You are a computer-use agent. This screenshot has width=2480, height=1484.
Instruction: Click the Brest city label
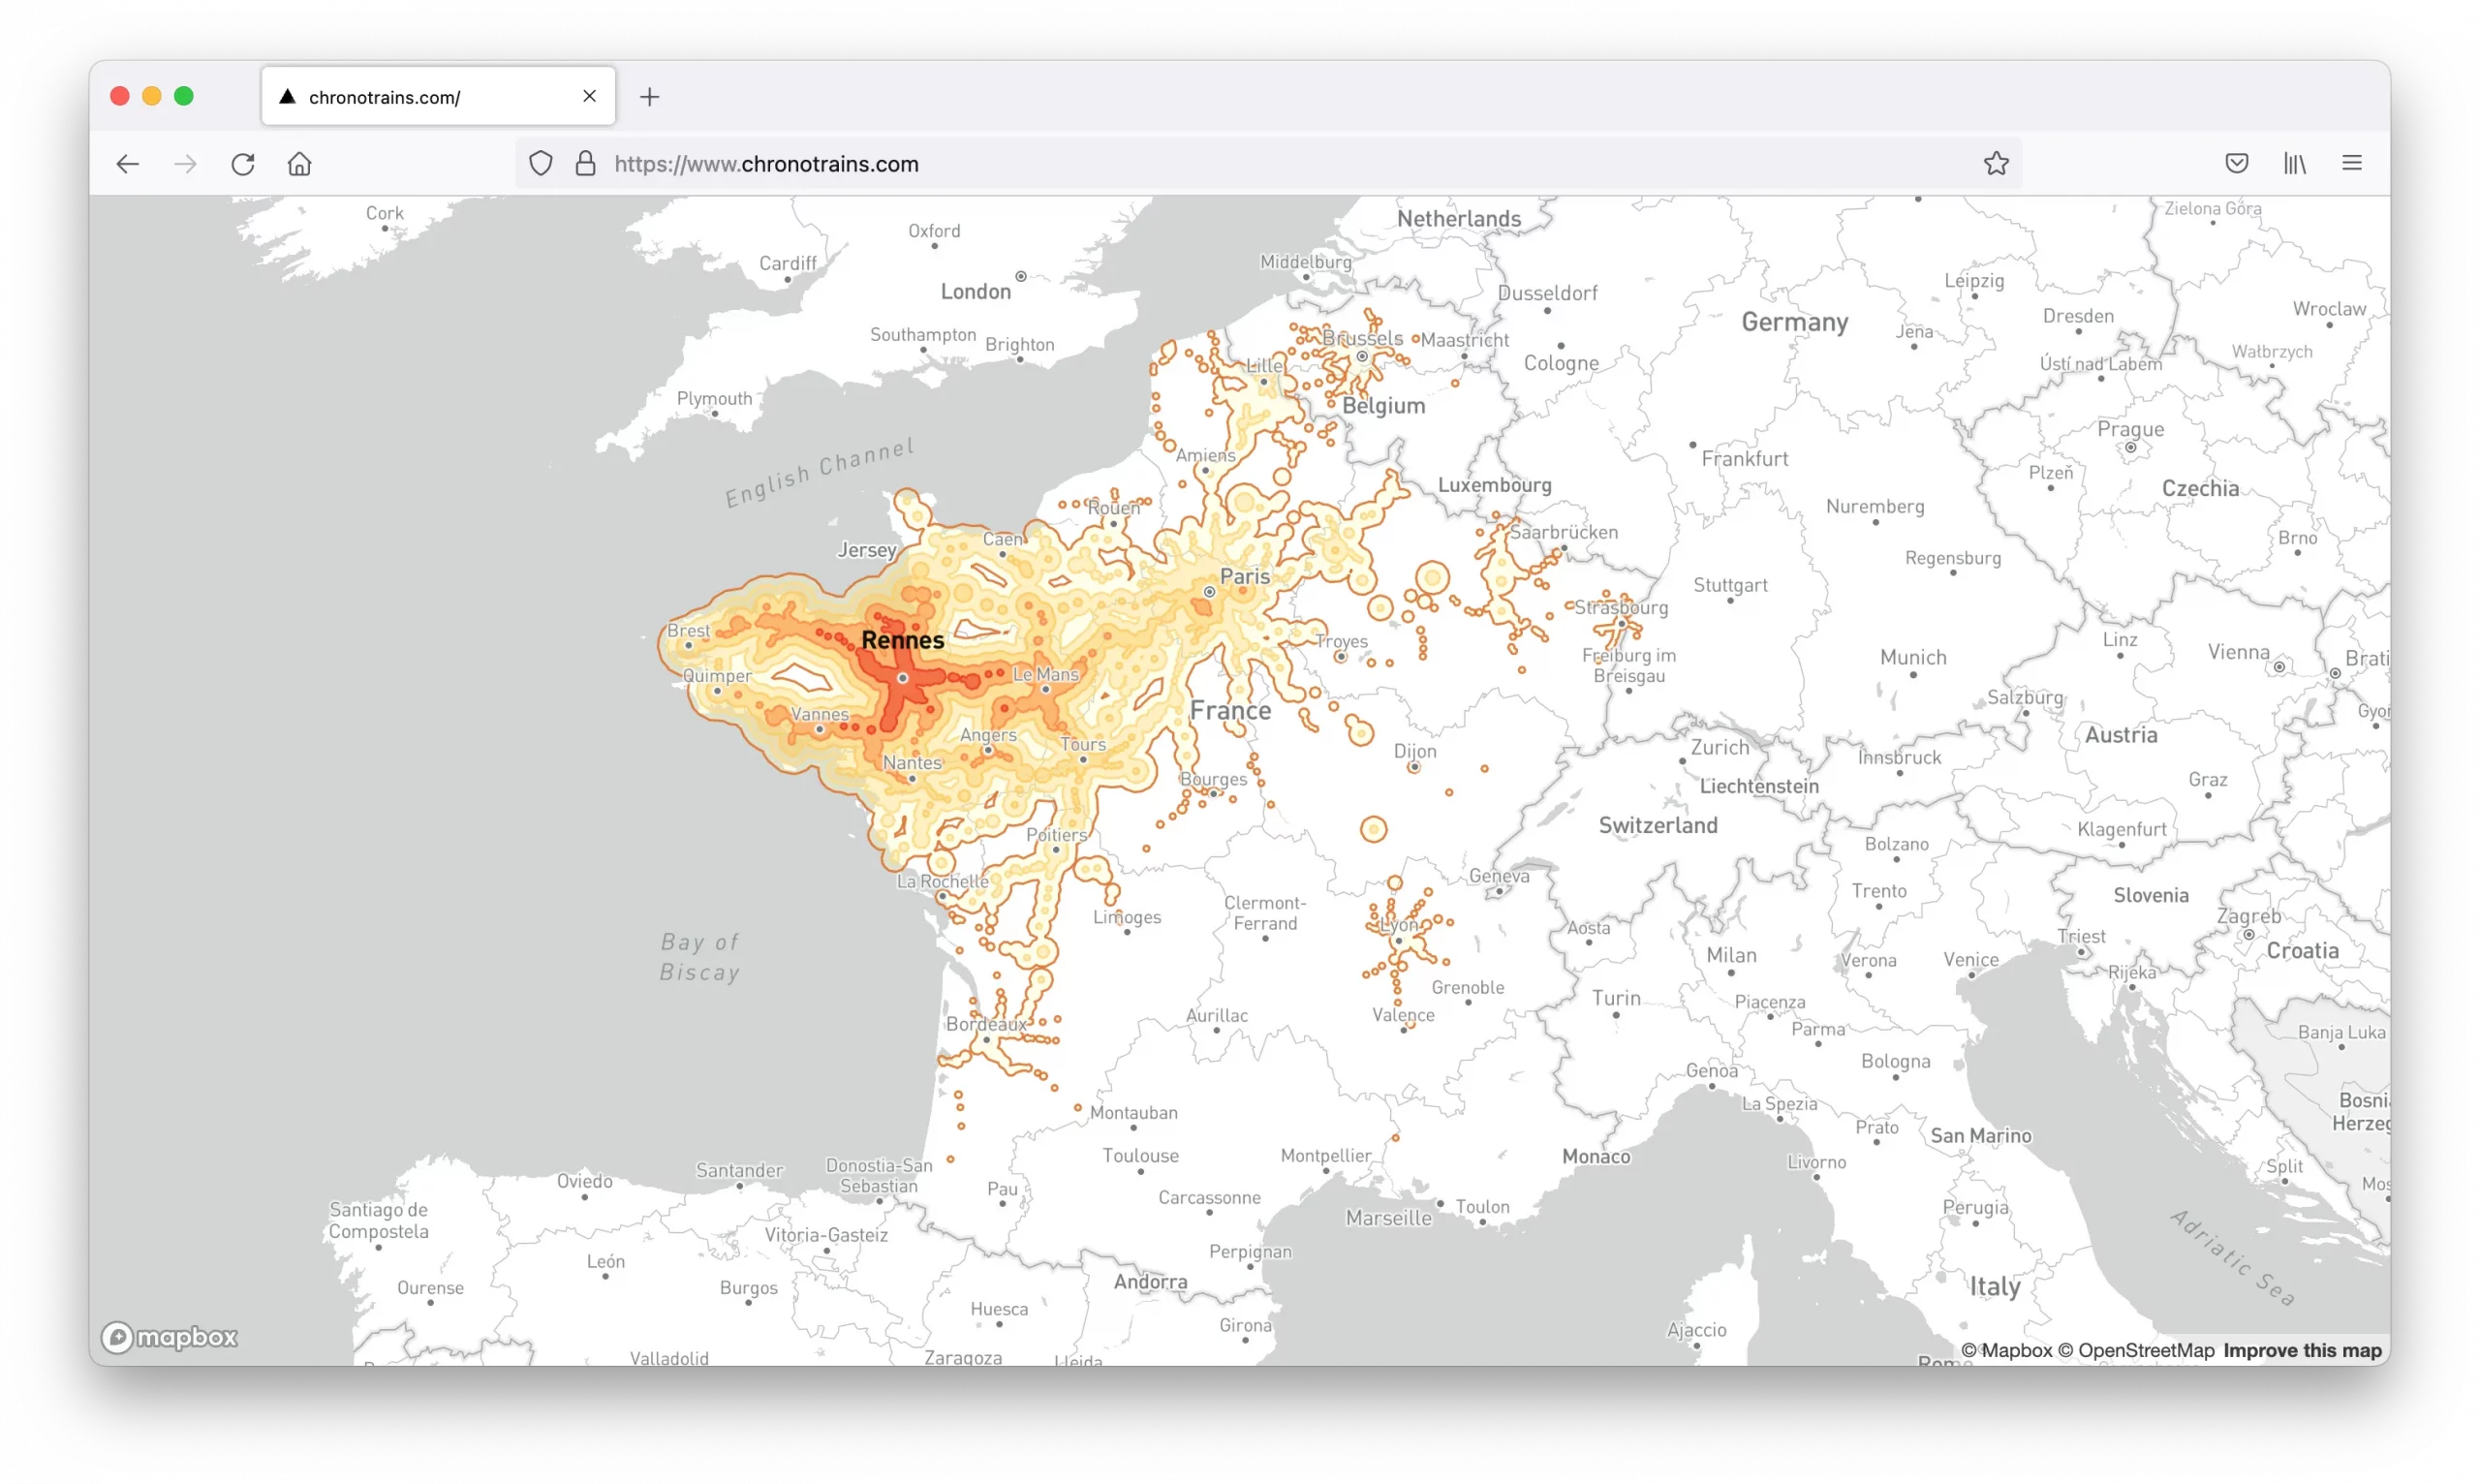pyautogui.click(x=688, y=630)
